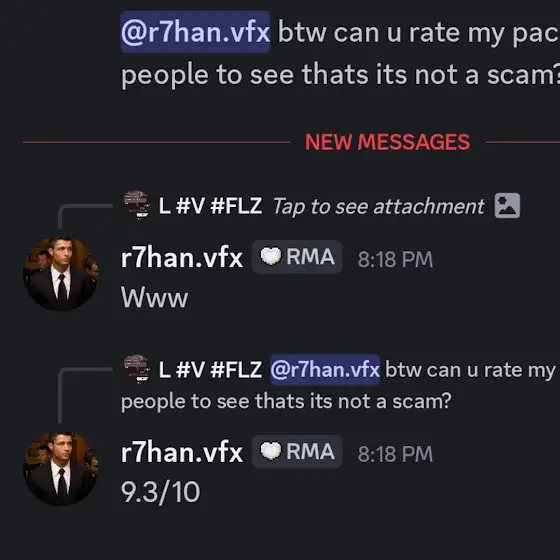Image resolution: width=560 pixels, height=560 pixels.
Task: Click the 8:18 PM timestamp on the 9.3/10 message
Action: pyautogui.click(x=395, y=454)
